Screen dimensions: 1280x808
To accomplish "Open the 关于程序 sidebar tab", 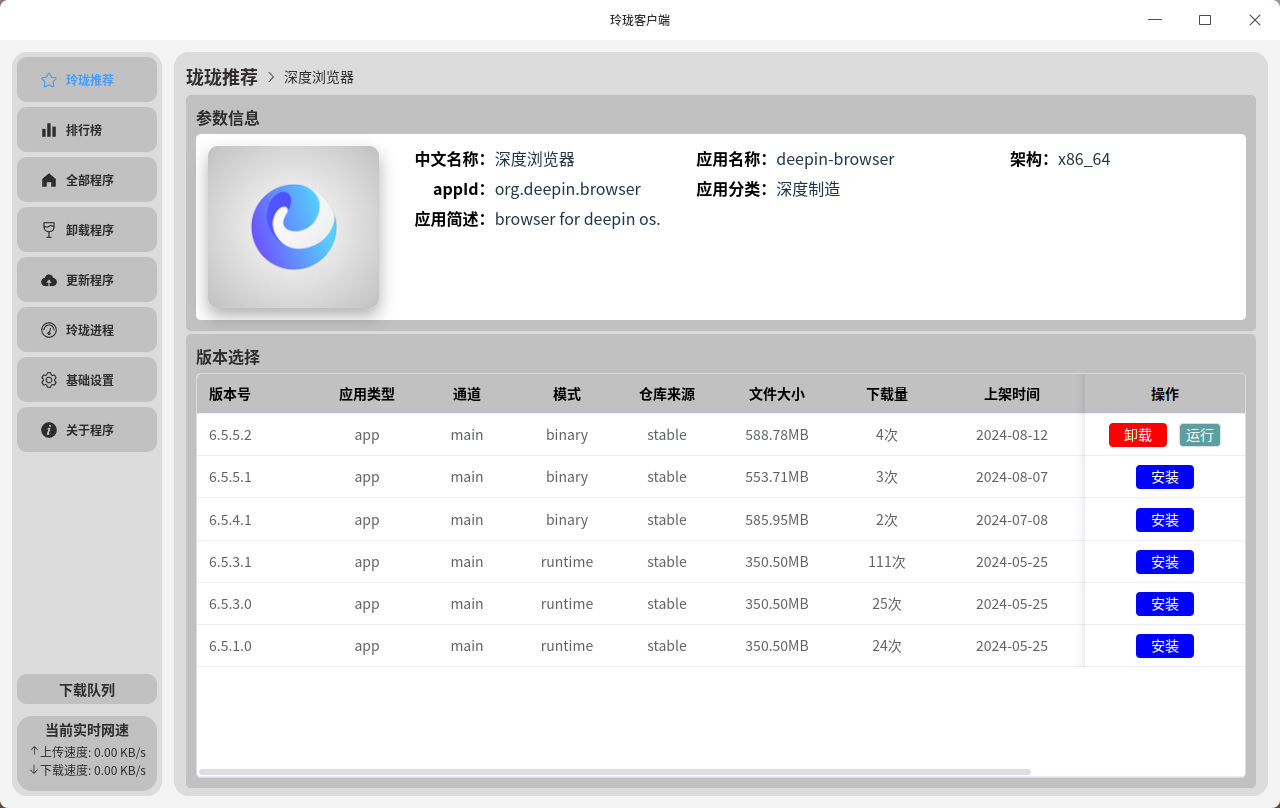I will [x=87, y=430].
